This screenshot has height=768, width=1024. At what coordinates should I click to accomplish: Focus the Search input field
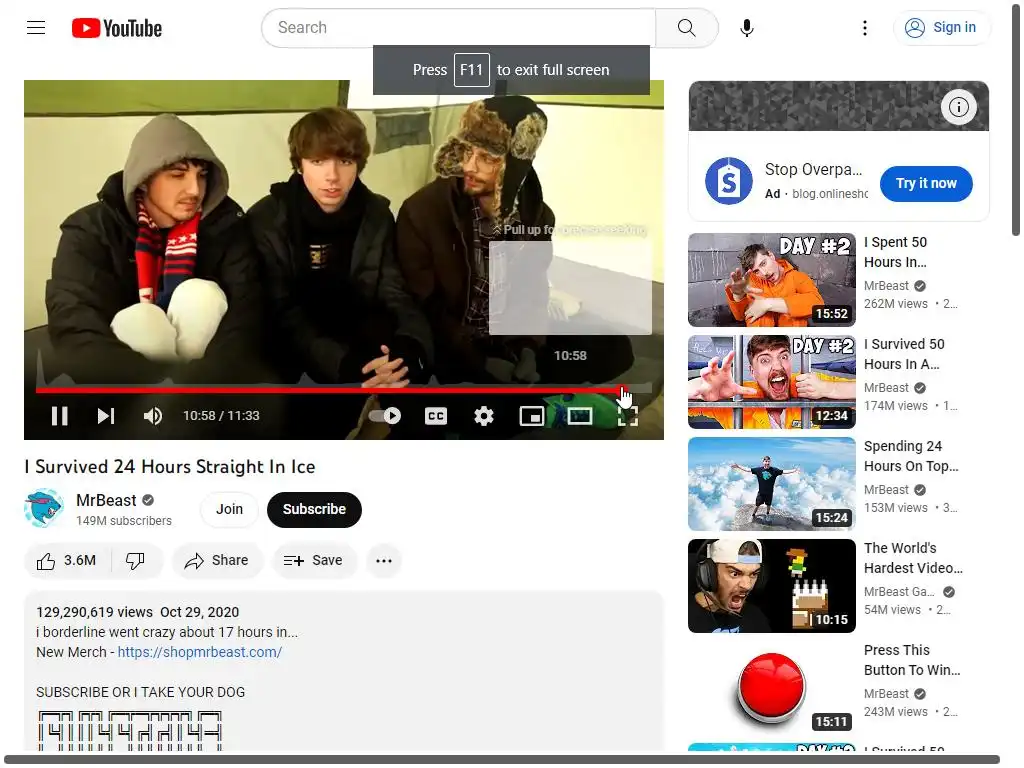459,27
